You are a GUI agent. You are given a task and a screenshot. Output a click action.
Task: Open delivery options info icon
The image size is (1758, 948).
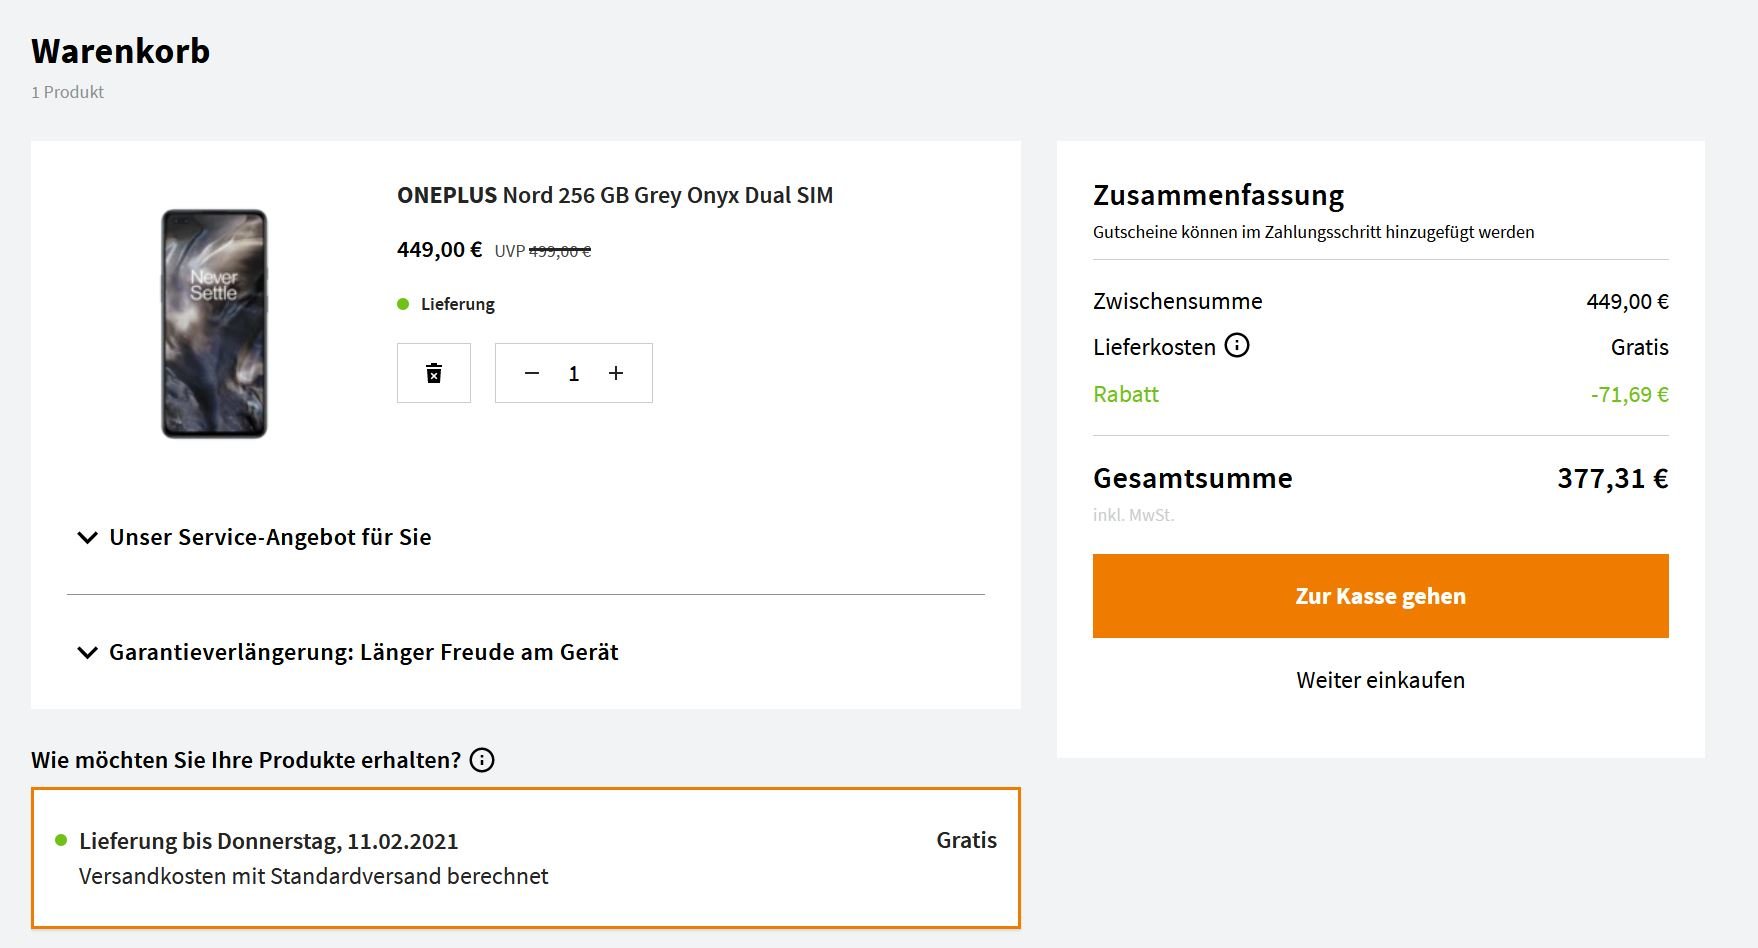[x=482, y=760]
